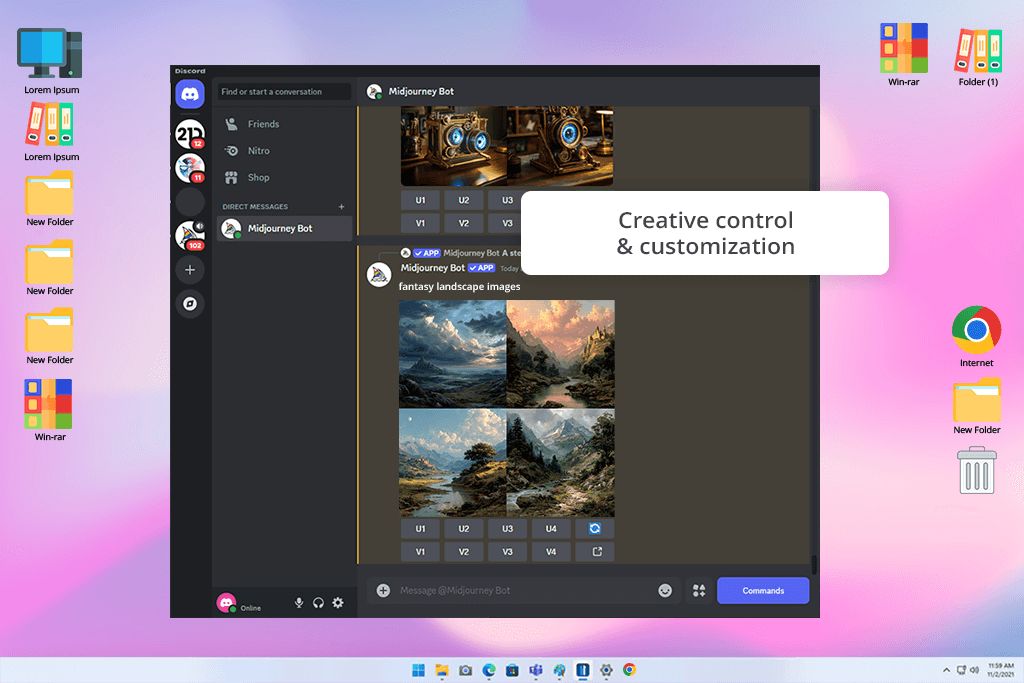Open the taskbar clock showing 11:59 AM
The image size is (1024, 683).
(x=1000, y=670)
